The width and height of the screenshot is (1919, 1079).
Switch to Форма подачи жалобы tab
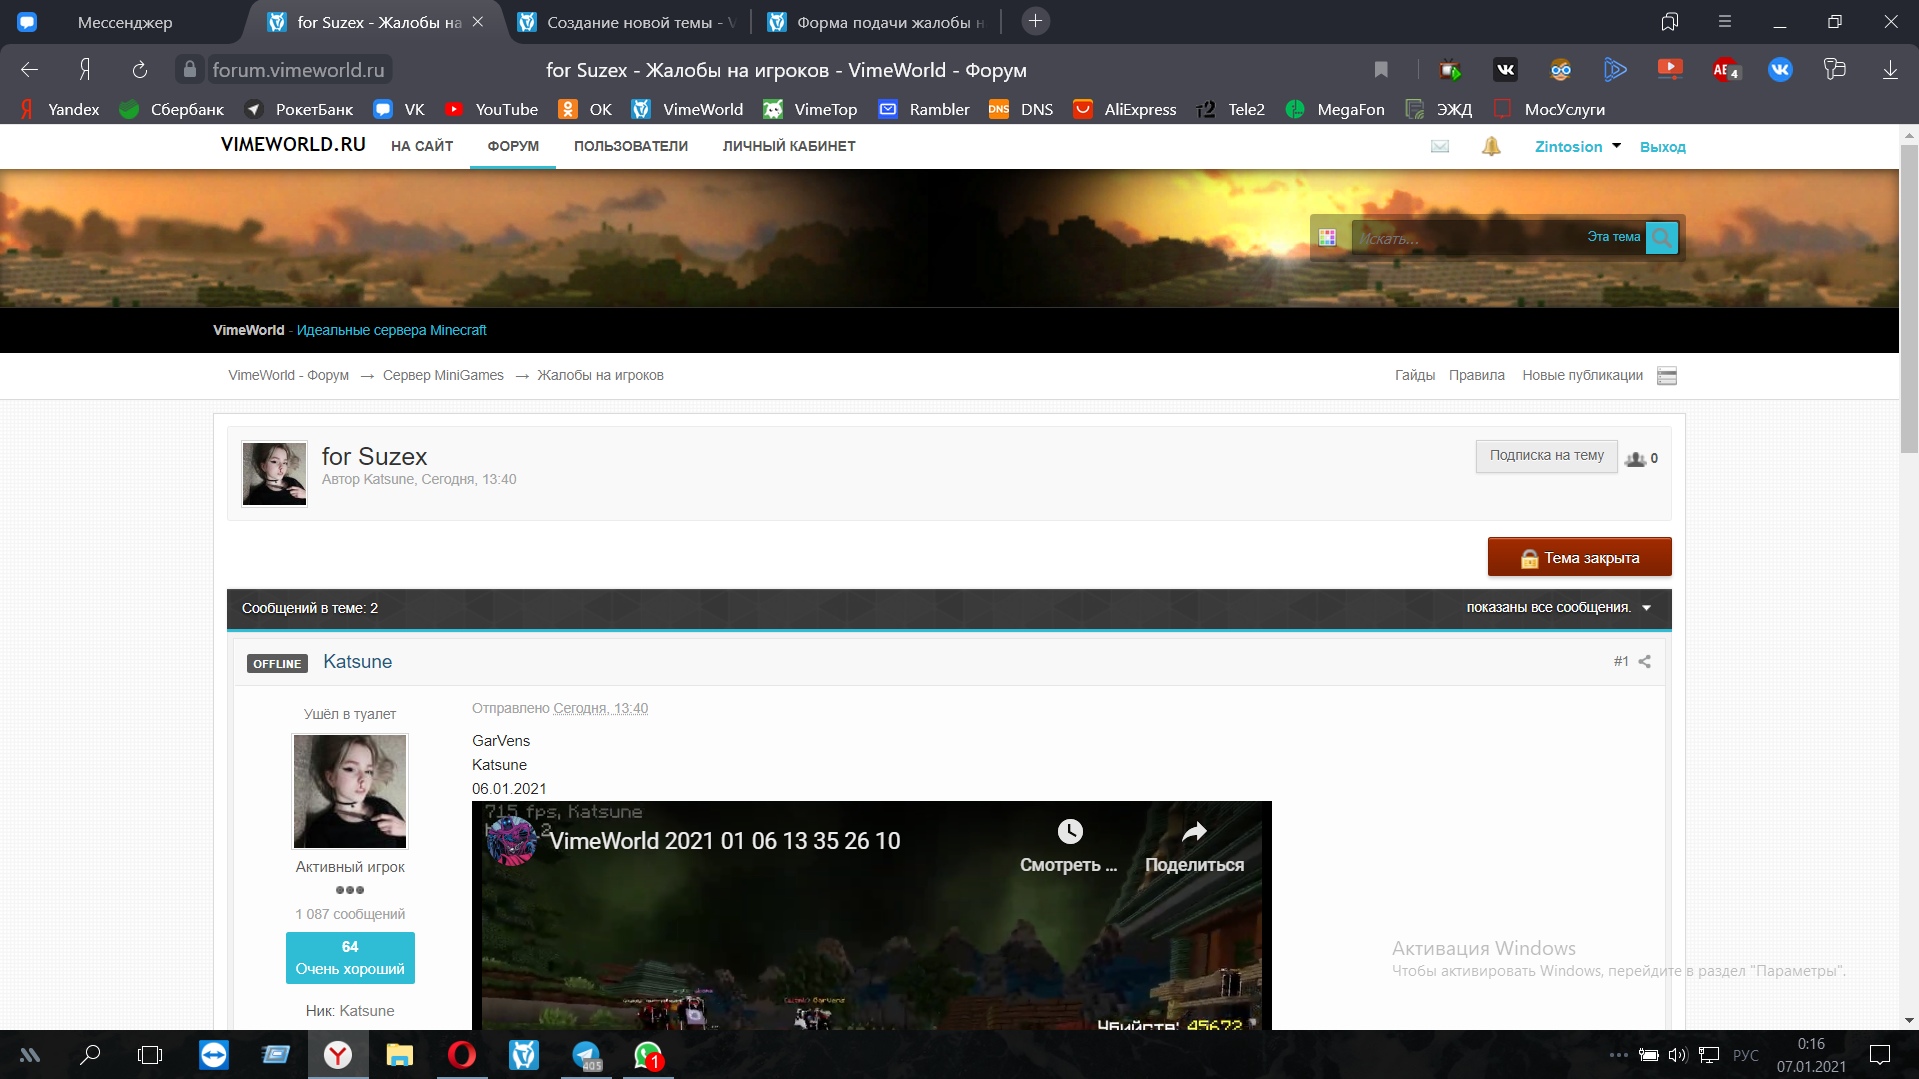point(874,22)
